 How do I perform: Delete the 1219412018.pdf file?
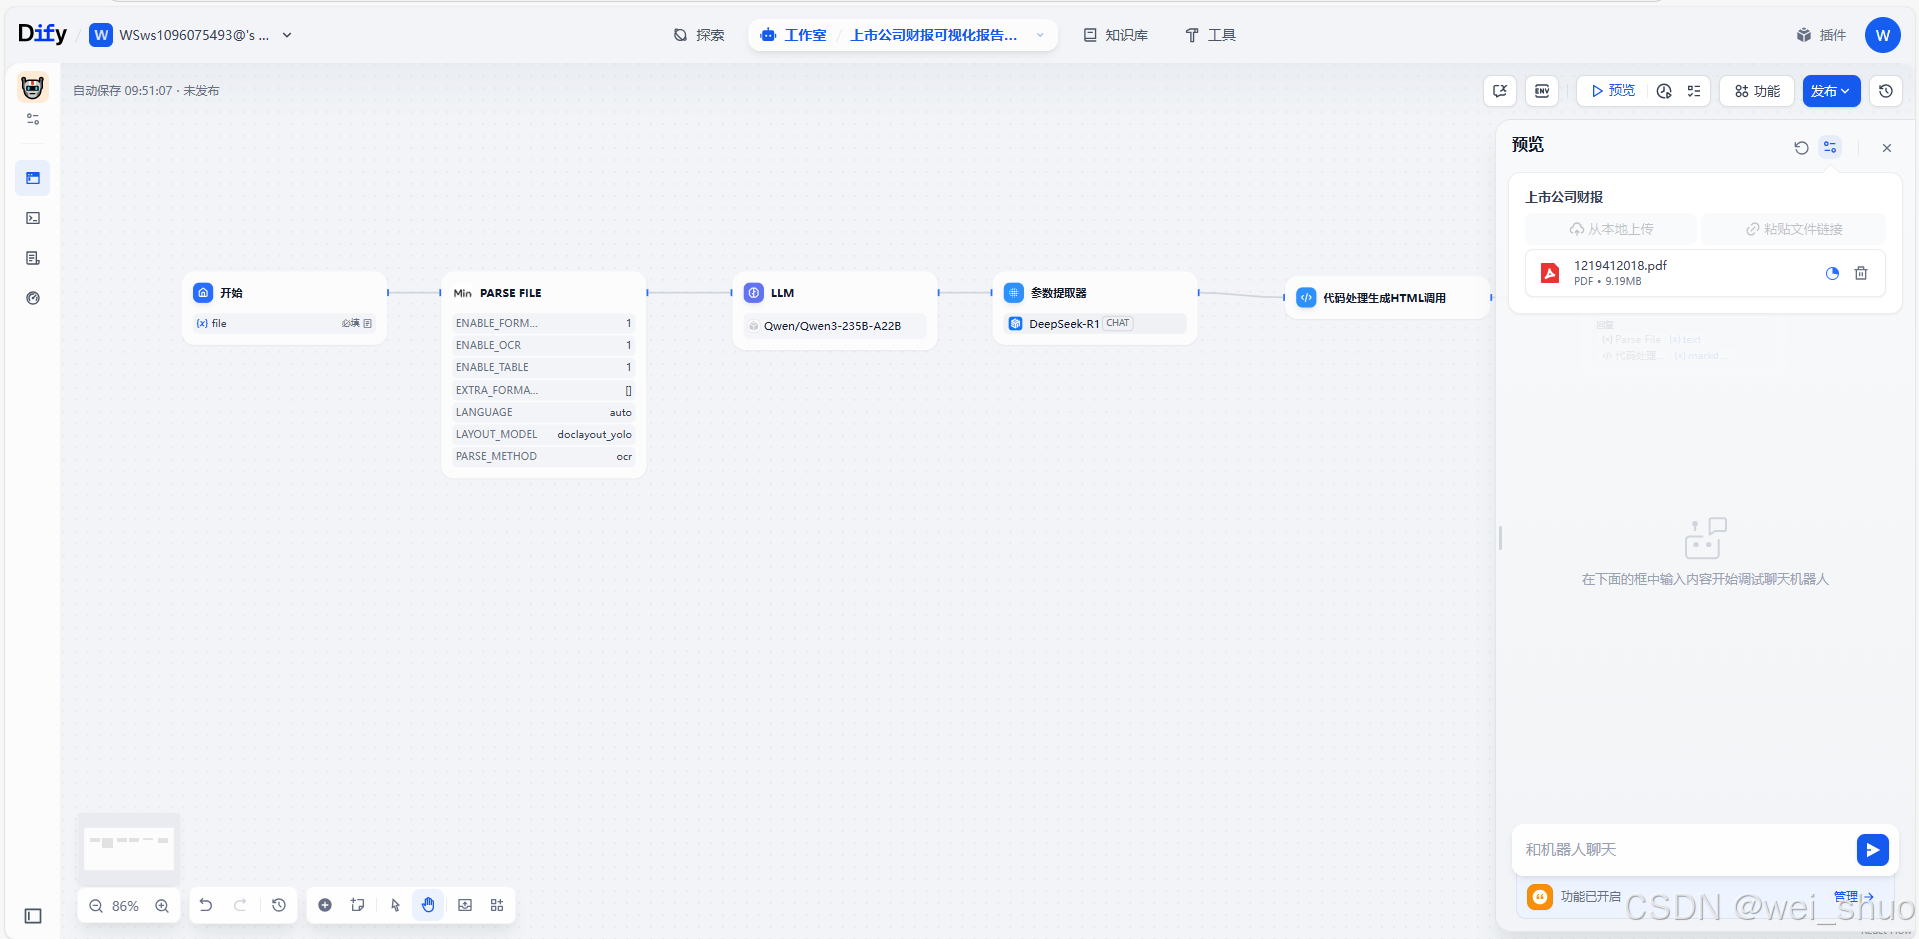click(x=1861, y=273)
